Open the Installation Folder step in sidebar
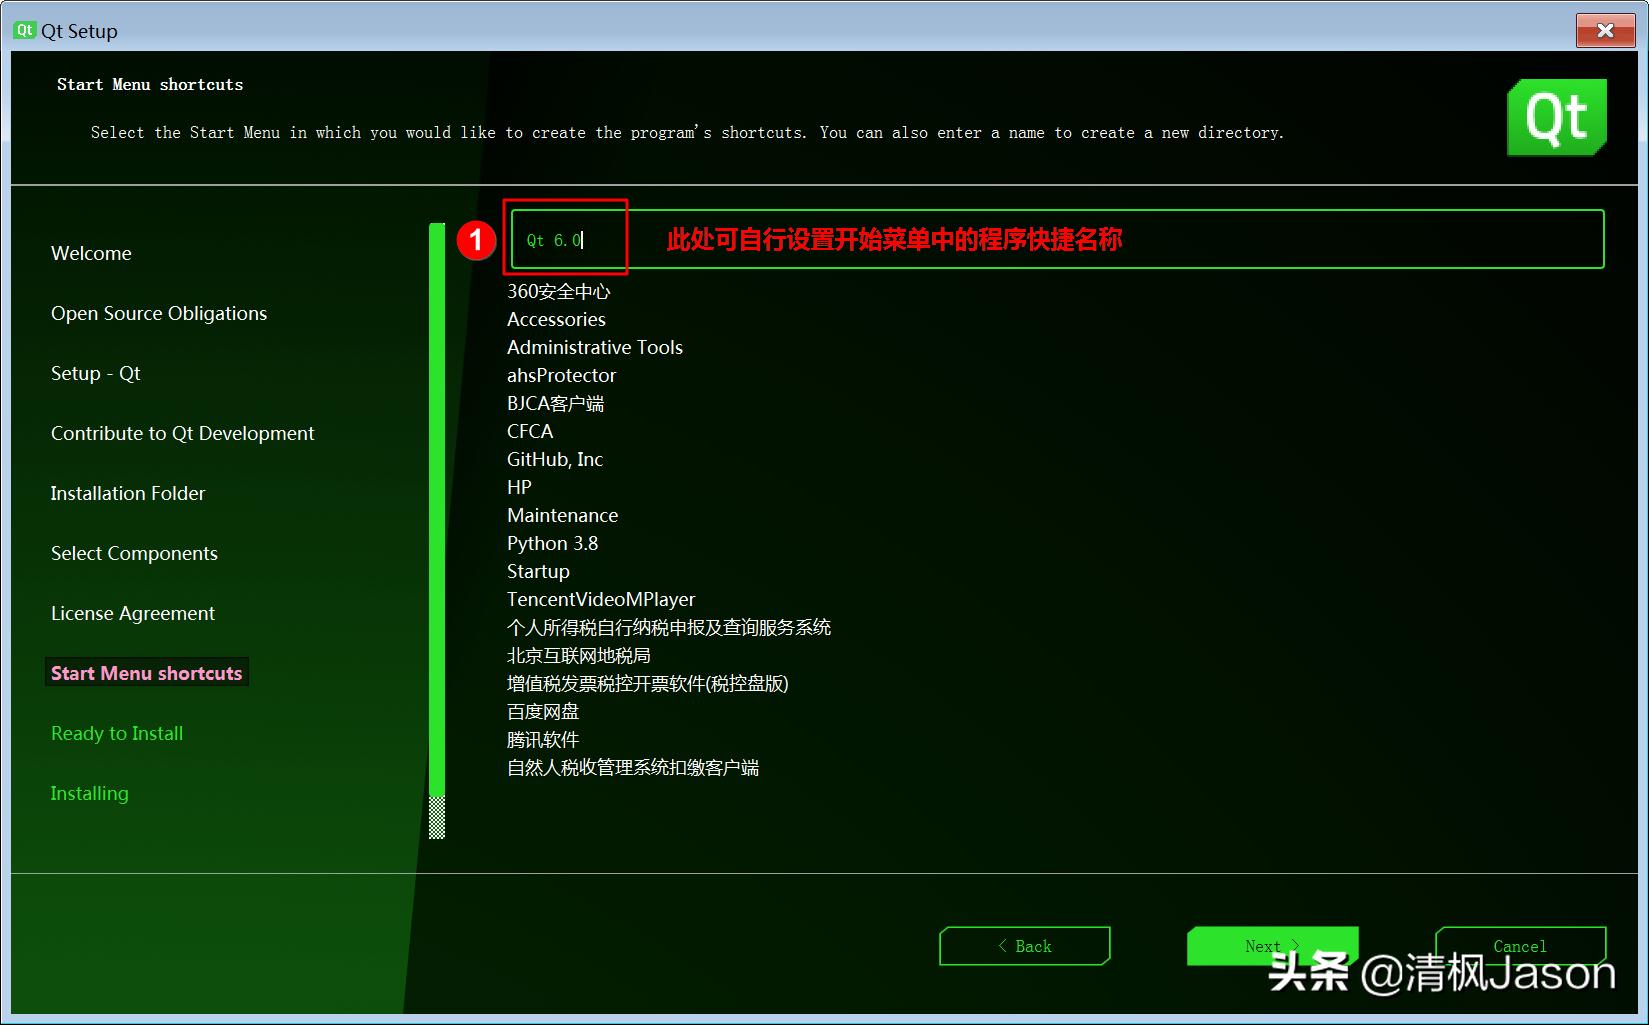The height and width of the screenshot is (1025, 1649). click(x=127, y=493)
